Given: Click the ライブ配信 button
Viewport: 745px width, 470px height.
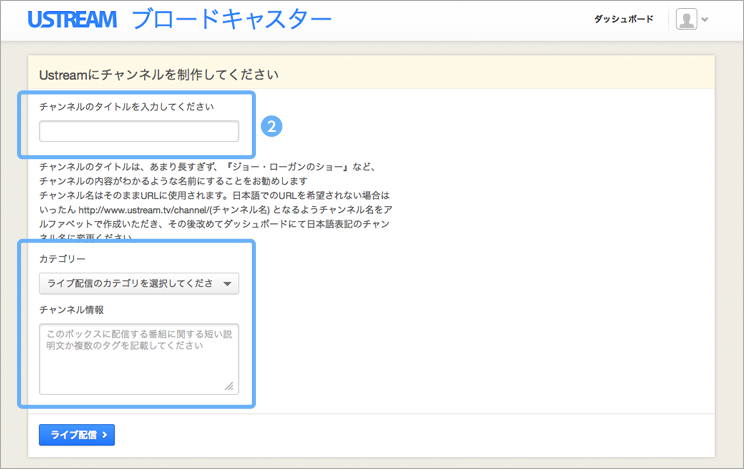Looking at the screenshot, I should 77,435.
